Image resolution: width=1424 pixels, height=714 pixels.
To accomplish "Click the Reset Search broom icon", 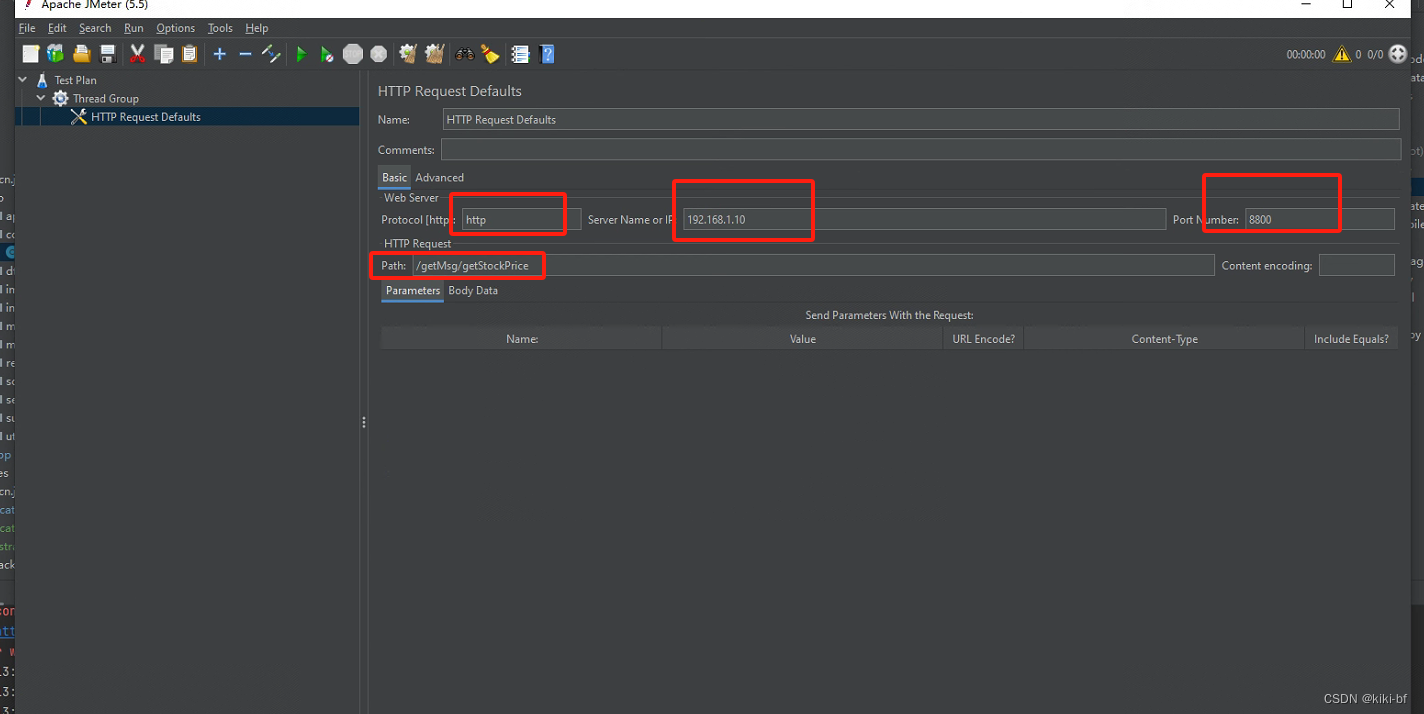I will [x=490, y=54].
